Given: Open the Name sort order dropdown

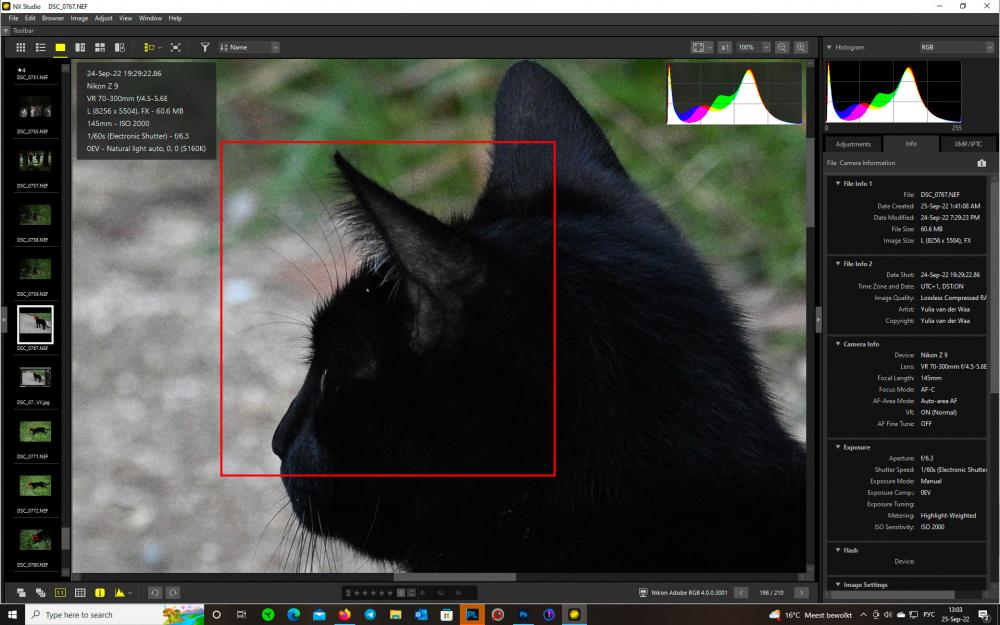Looking at the screenshot, I should pyautogui.click(x=249, y=47).
